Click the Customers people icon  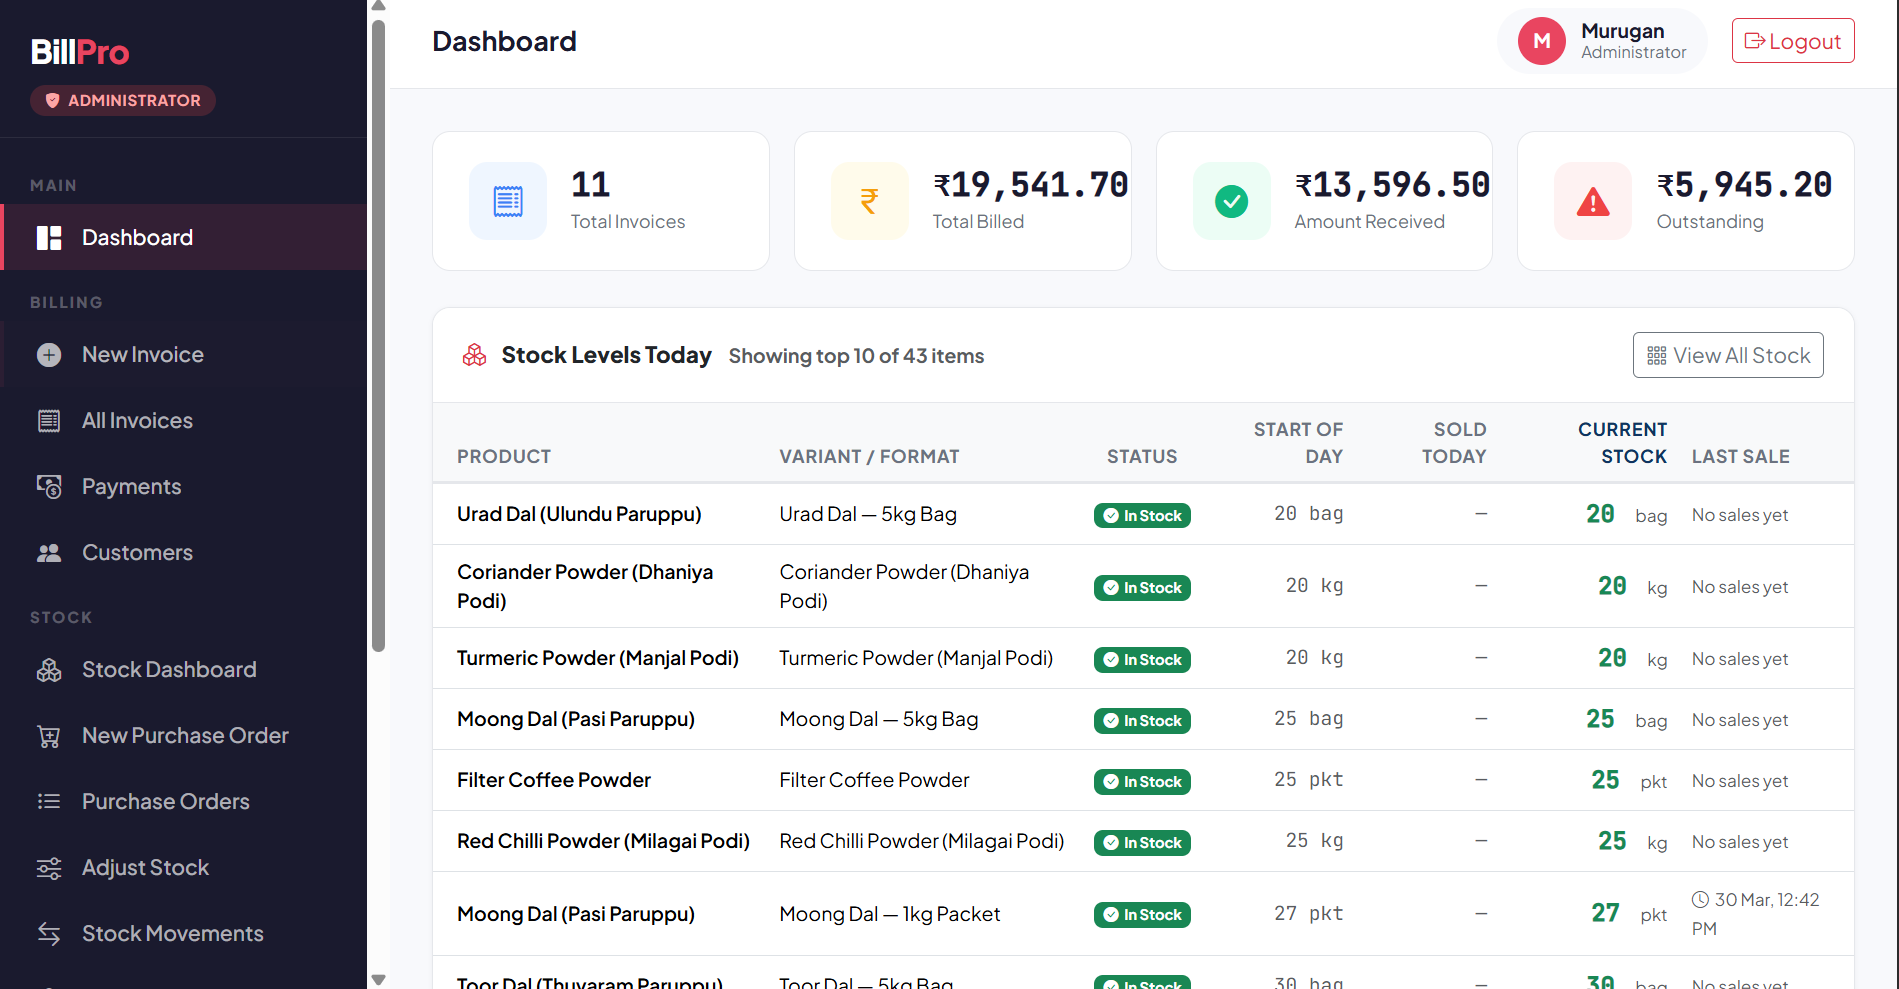(x=49, y=553)
